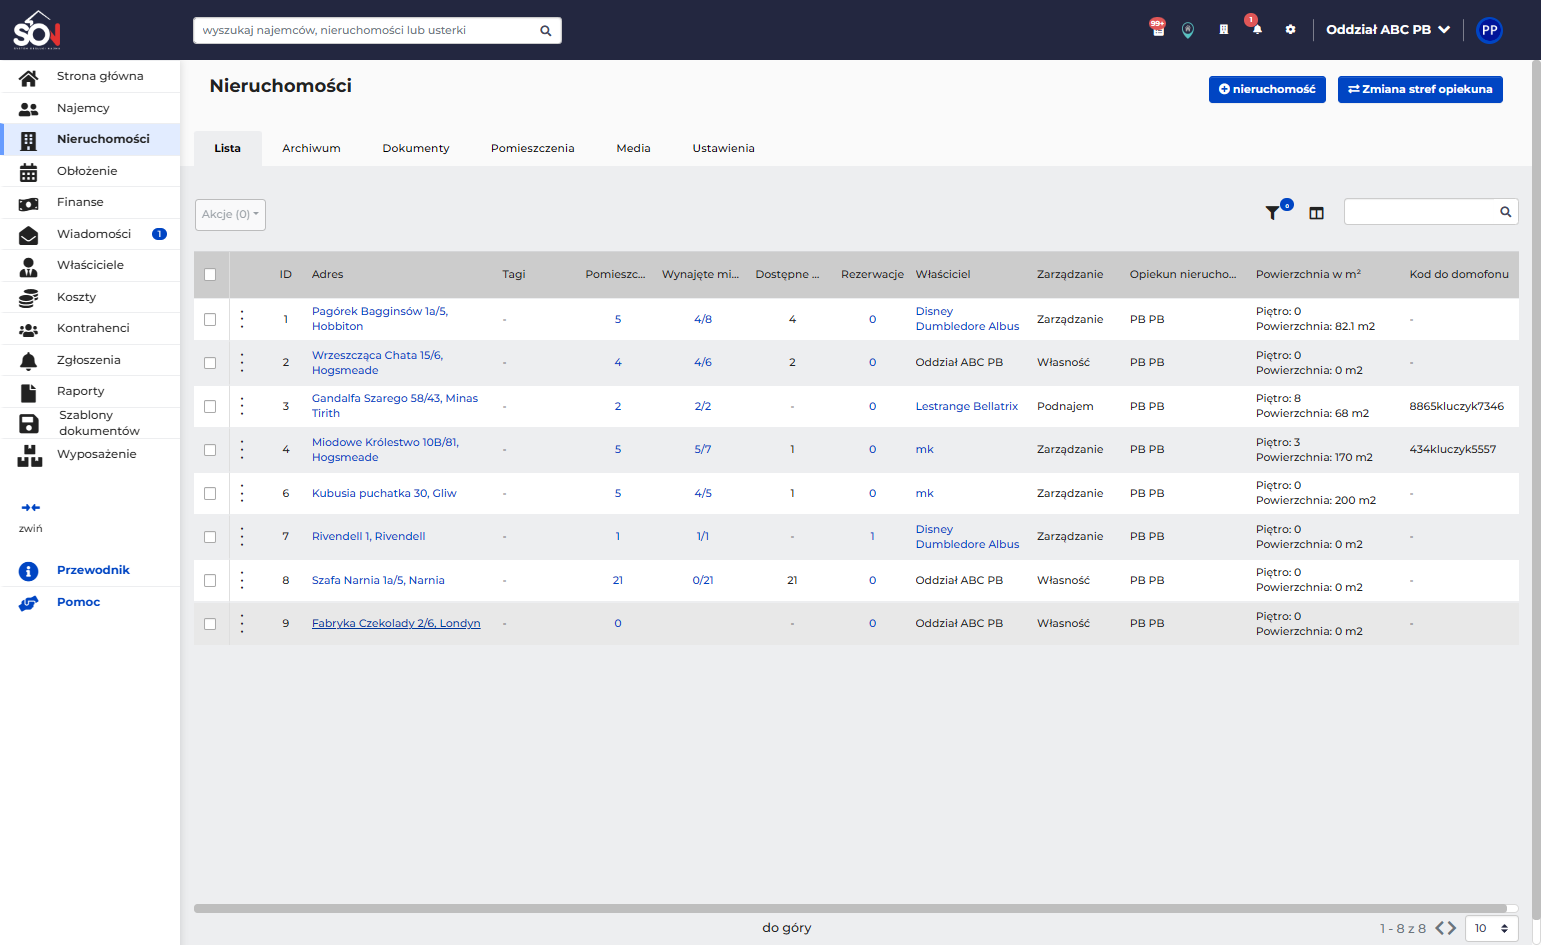Click the building icon in the top bar
Screen dimensions: 1541x945
click(1223, 30)
